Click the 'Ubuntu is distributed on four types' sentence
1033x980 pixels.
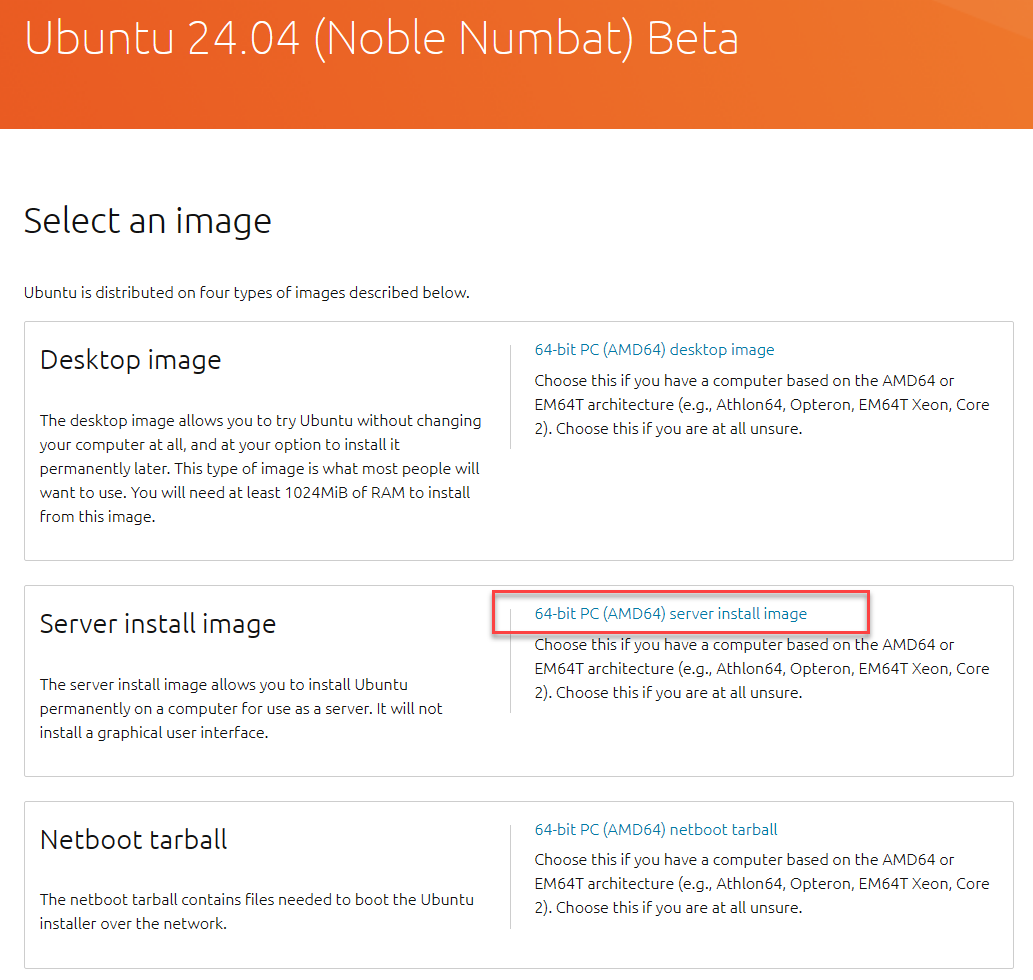[246, 293]
